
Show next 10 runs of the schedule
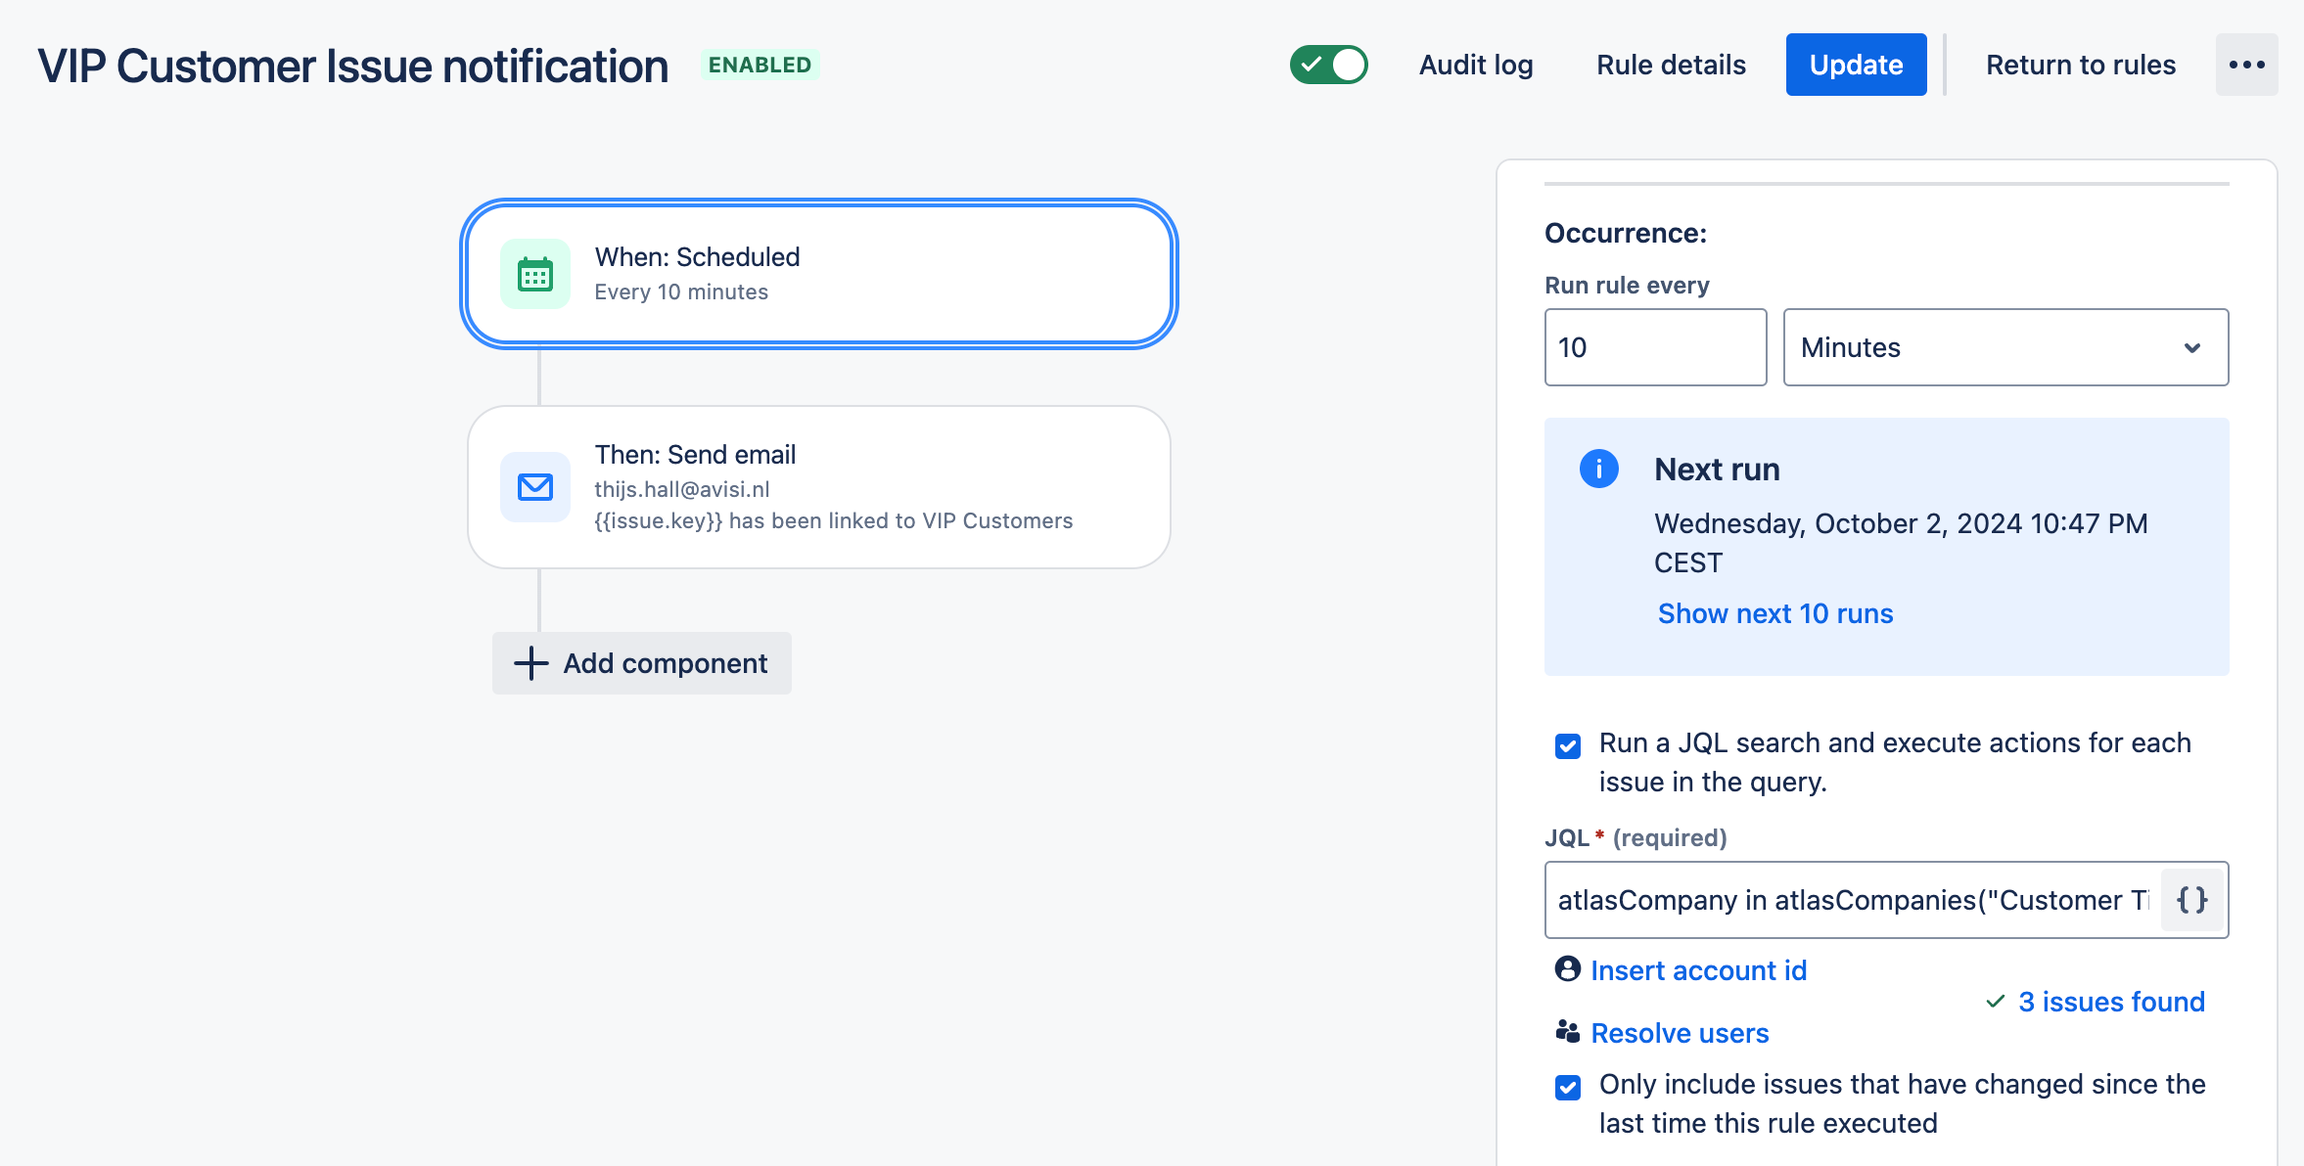click(1774, 613)
